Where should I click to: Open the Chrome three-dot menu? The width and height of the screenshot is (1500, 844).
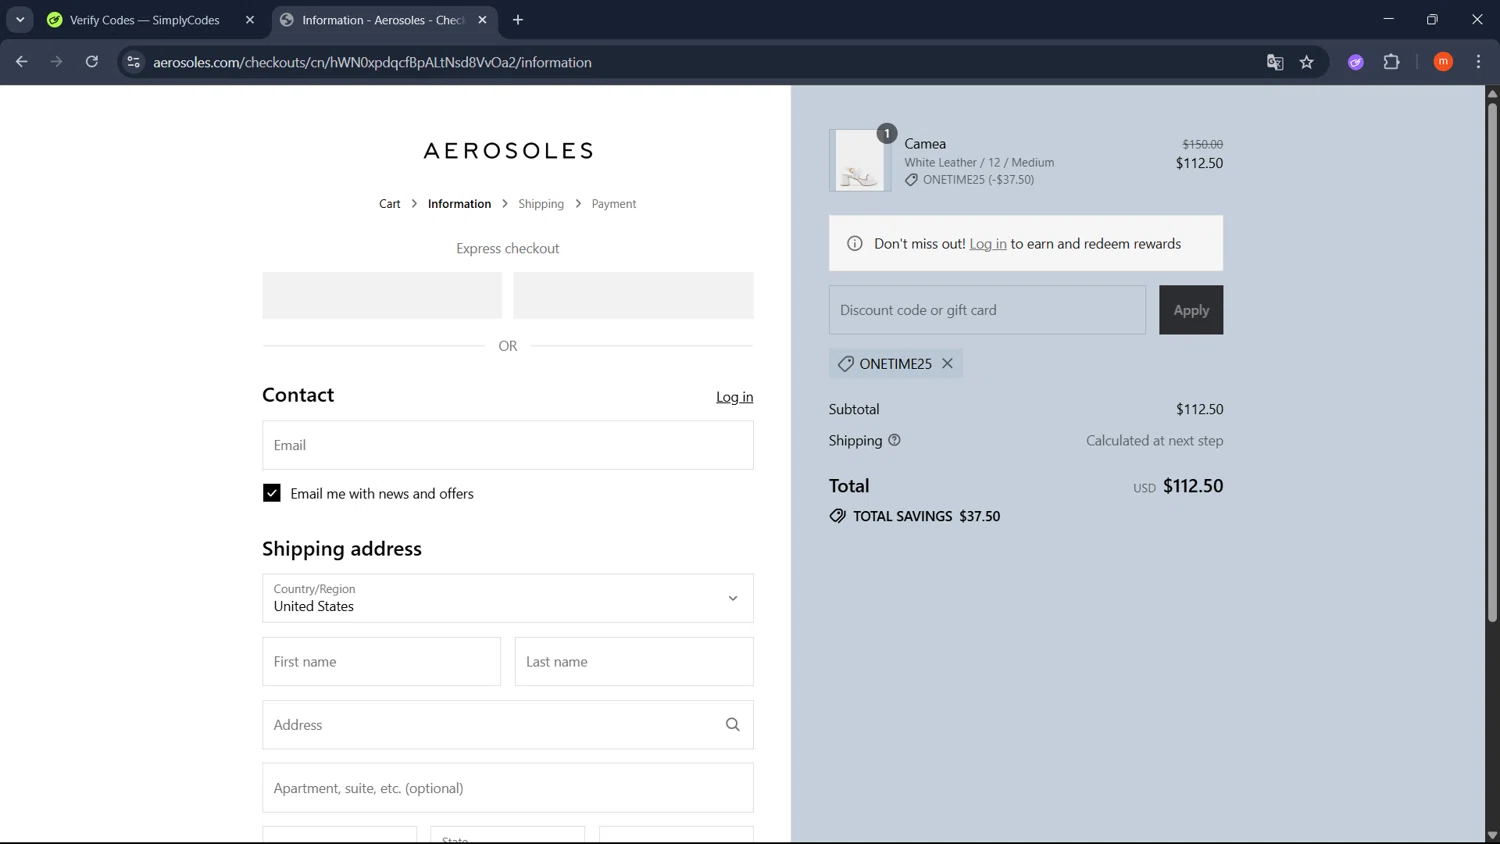click(x=1478, y=62)
